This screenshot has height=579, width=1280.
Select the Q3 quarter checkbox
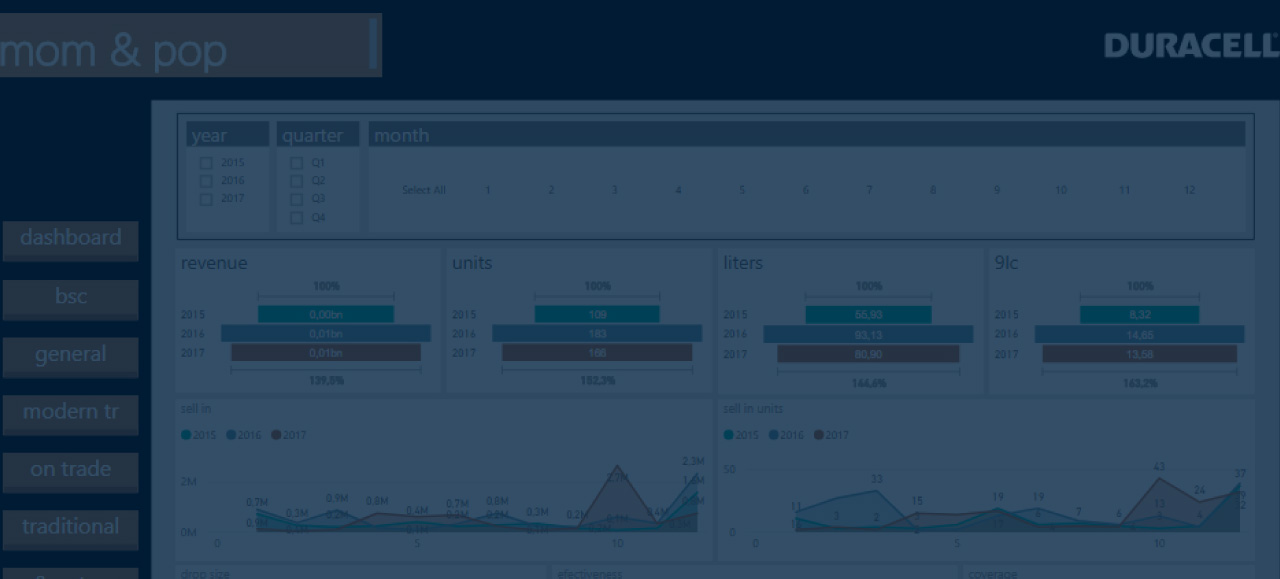(296, 199)
